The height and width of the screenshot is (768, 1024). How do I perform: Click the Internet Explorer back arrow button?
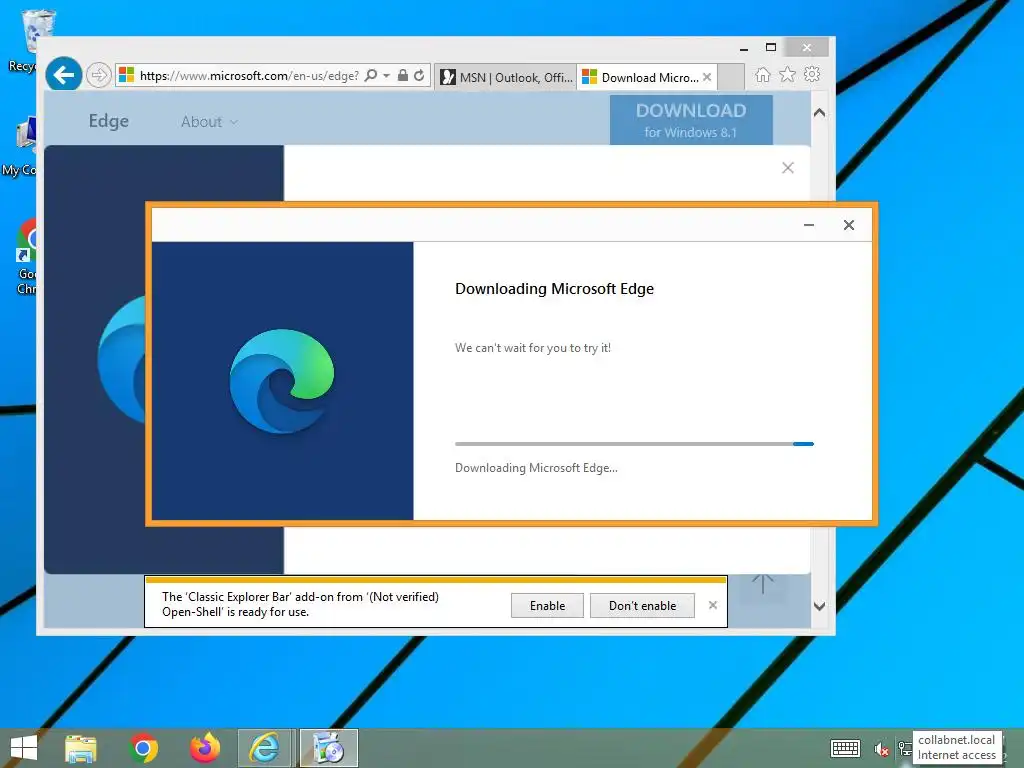click(x=64, y=75)
